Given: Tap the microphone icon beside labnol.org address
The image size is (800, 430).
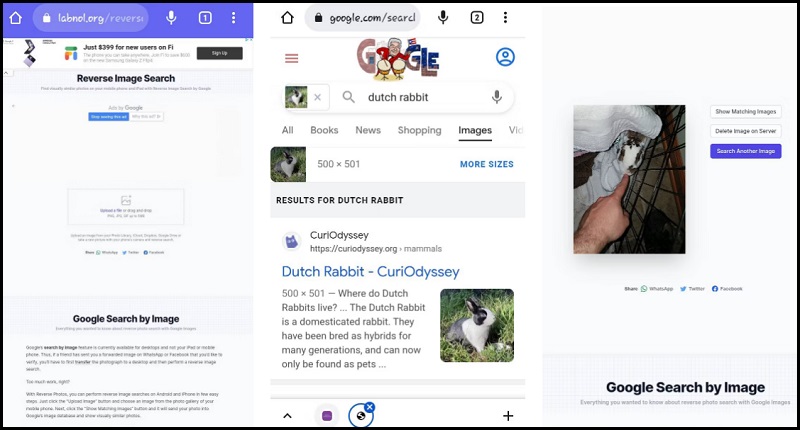Looking at the screenshot, I should pos(171,18).
